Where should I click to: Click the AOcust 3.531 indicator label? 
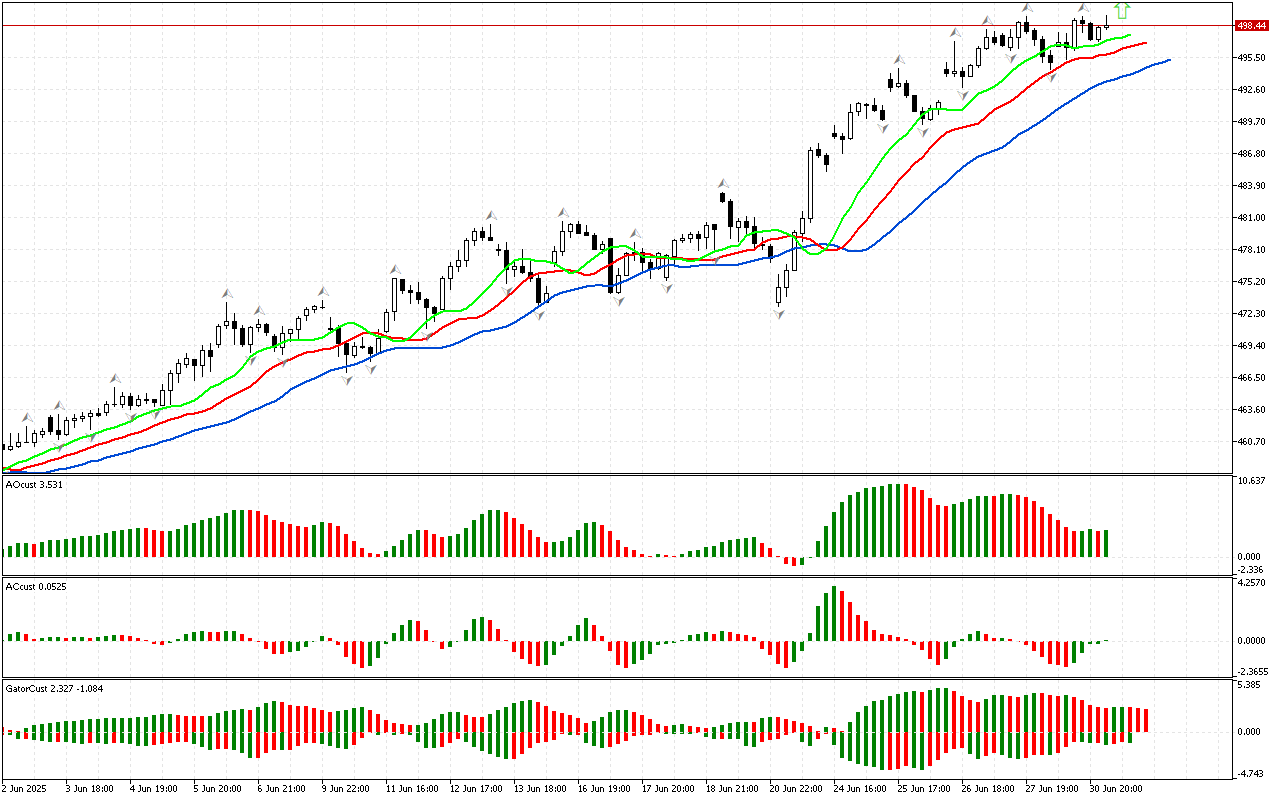(x=34, y=485)
